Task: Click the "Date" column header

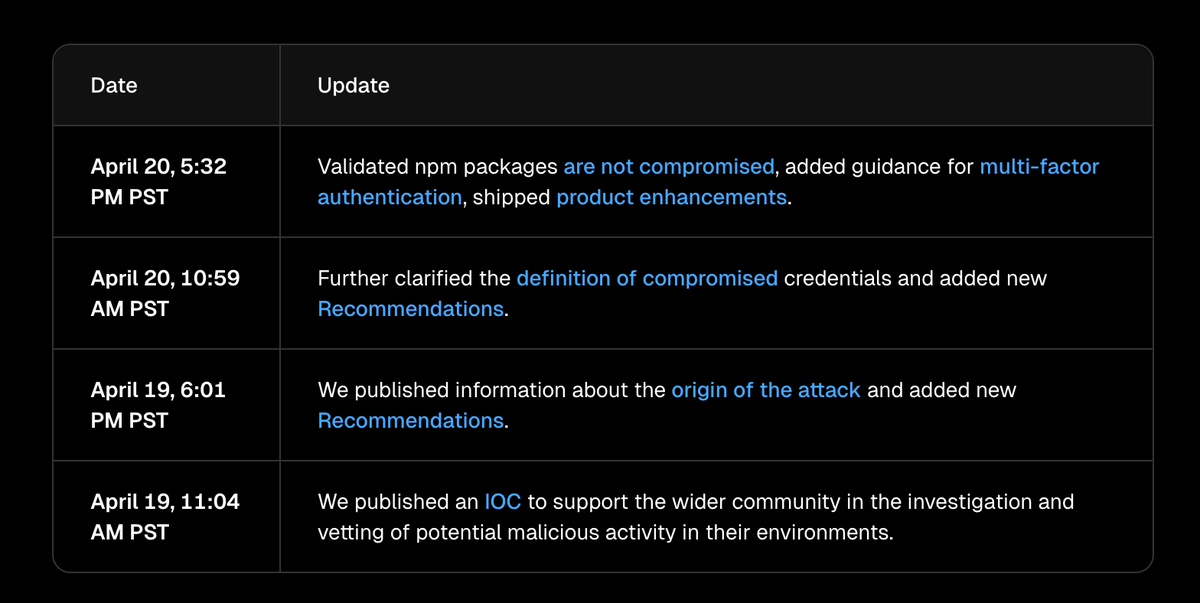Action: pyautogui.click(x=114, y=86)
